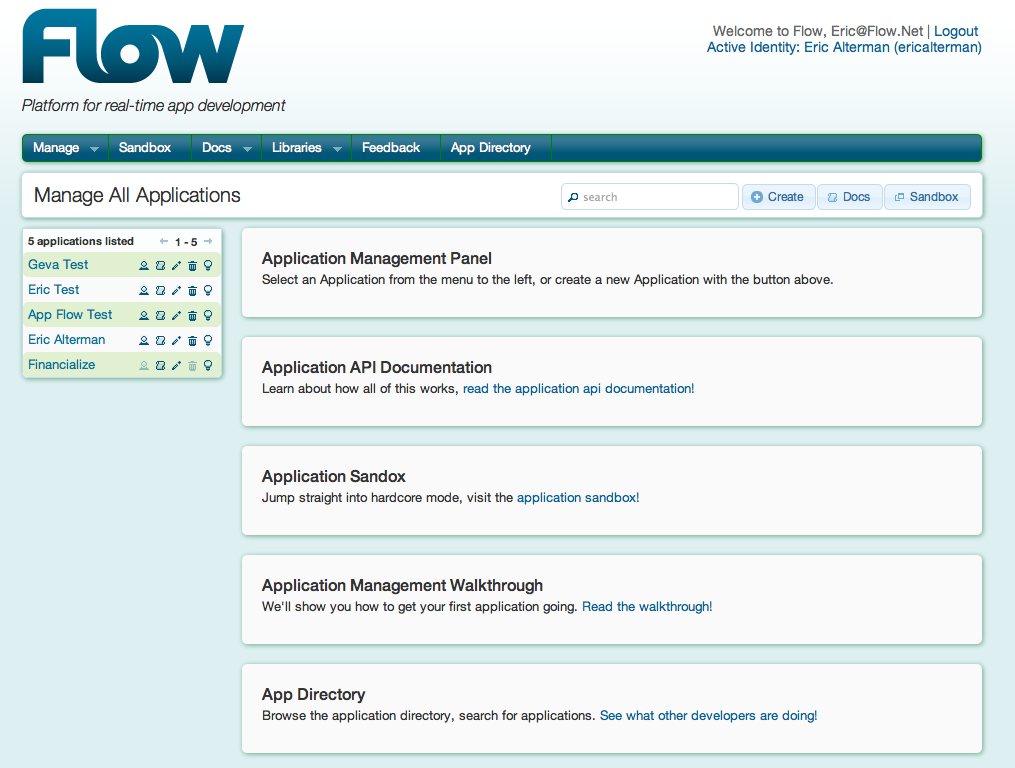The image size is (1015, 768).
Task: Click the lightbulb icon for Eric Test
Action: point(208,290)
